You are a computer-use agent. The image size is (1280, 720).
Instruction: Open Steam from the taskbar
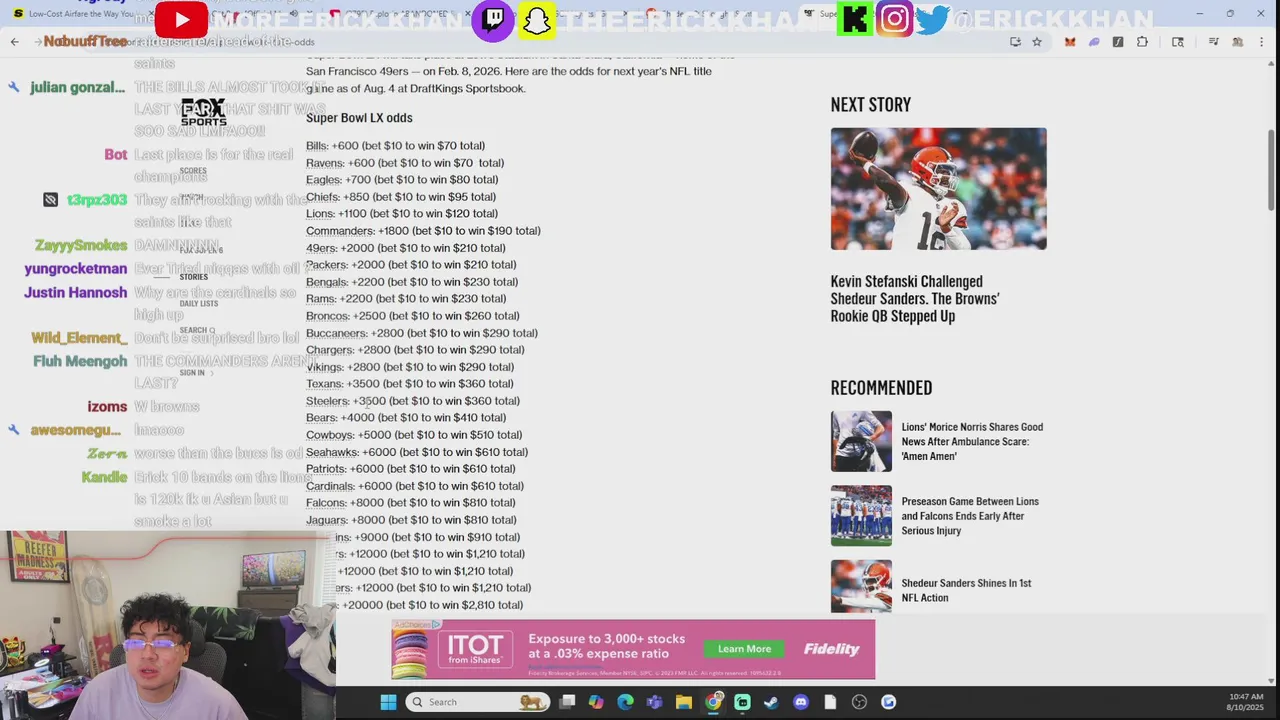pyautogui.click(x=771, y=702)
